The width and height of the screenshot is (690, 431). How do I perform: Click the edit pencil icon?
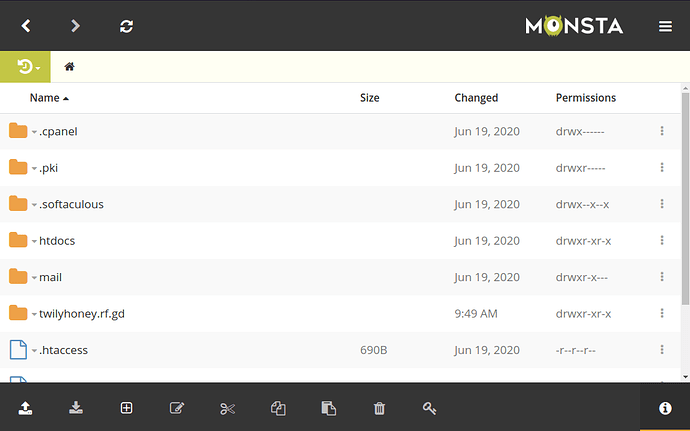pos(177,408)
